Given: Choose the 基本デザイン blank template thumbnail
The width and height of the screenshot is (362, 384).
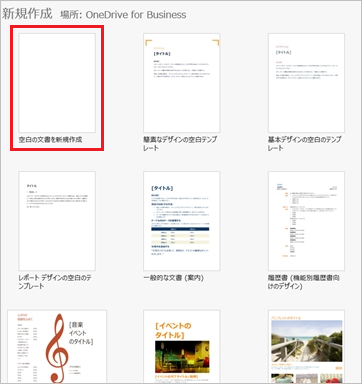Looking at the screenshot, I should [306, 83].
